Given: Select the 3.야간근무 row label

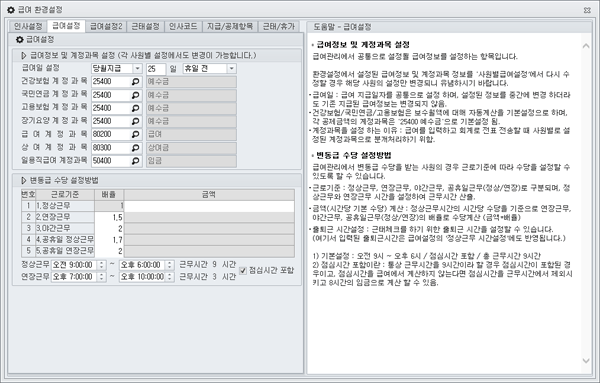Looking at the screenshot, I should tap(65, 229).
